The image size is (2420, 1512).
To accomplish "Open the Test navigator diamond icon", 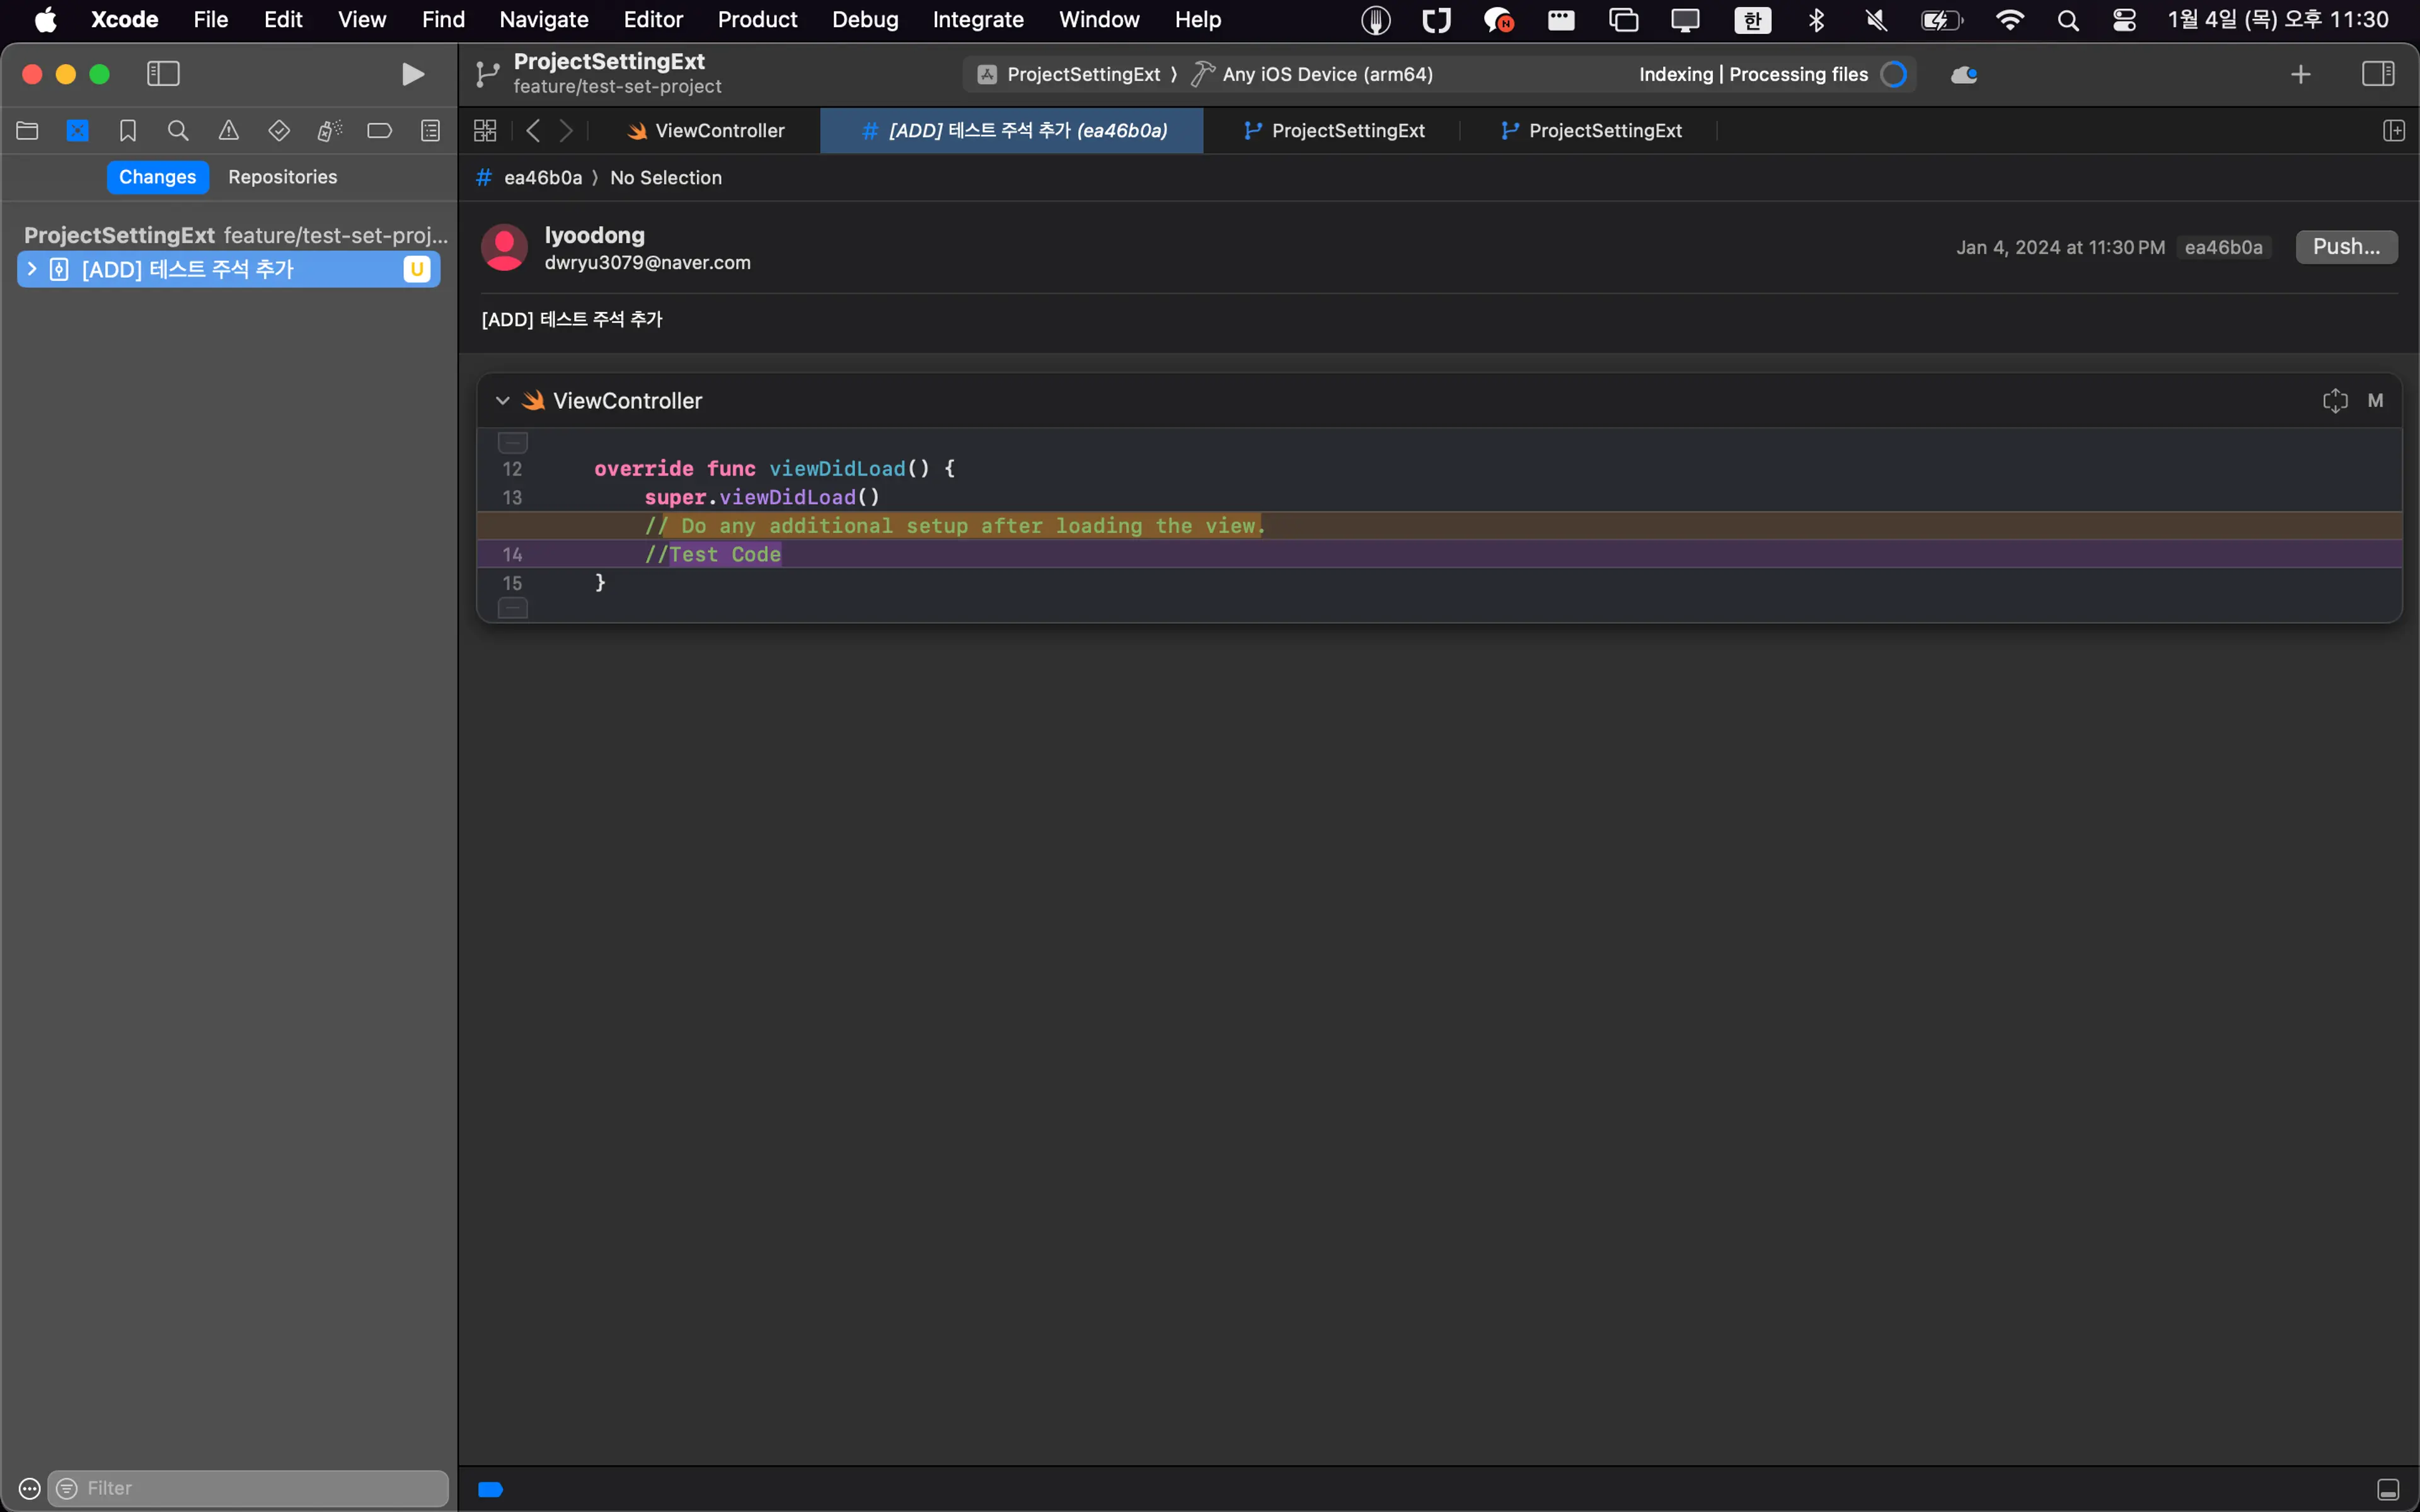I will click(x=279, y=130).
